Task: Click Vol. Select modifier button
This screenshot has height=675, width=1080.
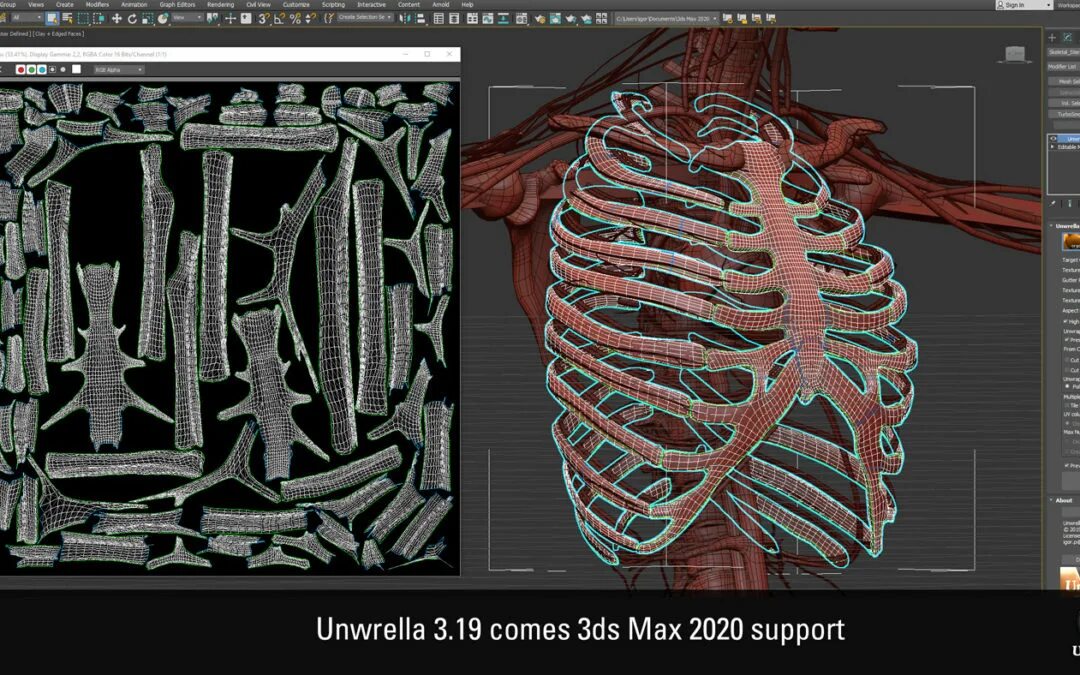Action: pyautogui.click(x=1064, y=103)
